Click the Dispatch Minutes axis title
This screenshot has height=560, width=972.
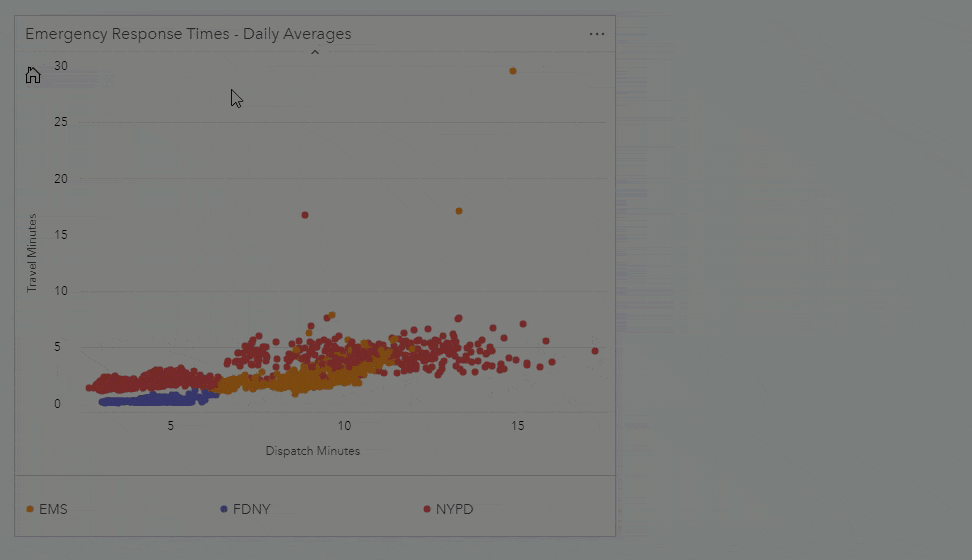pyautogui.click(x=313, y=451)
